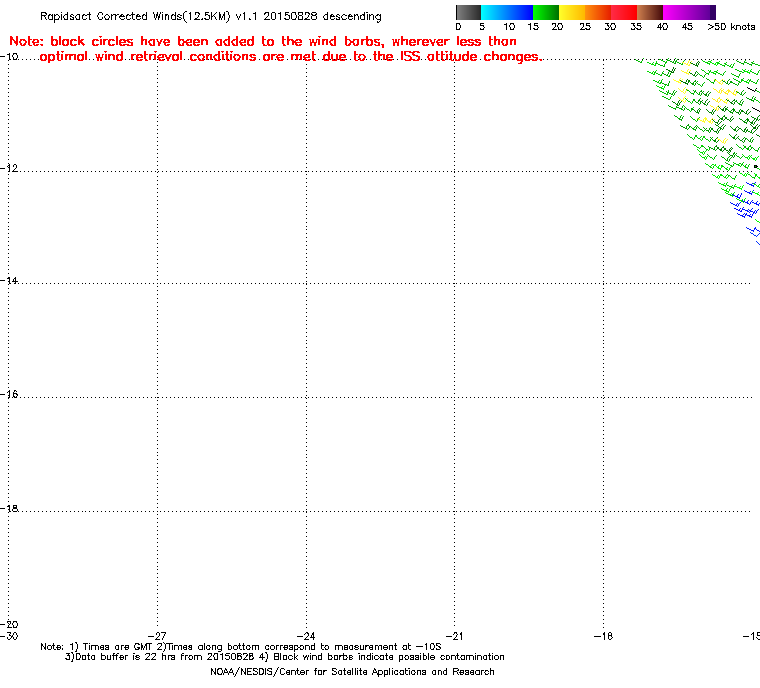Click the -24 longitude axis label
This screenshot has width=760, height=688.
306,636
